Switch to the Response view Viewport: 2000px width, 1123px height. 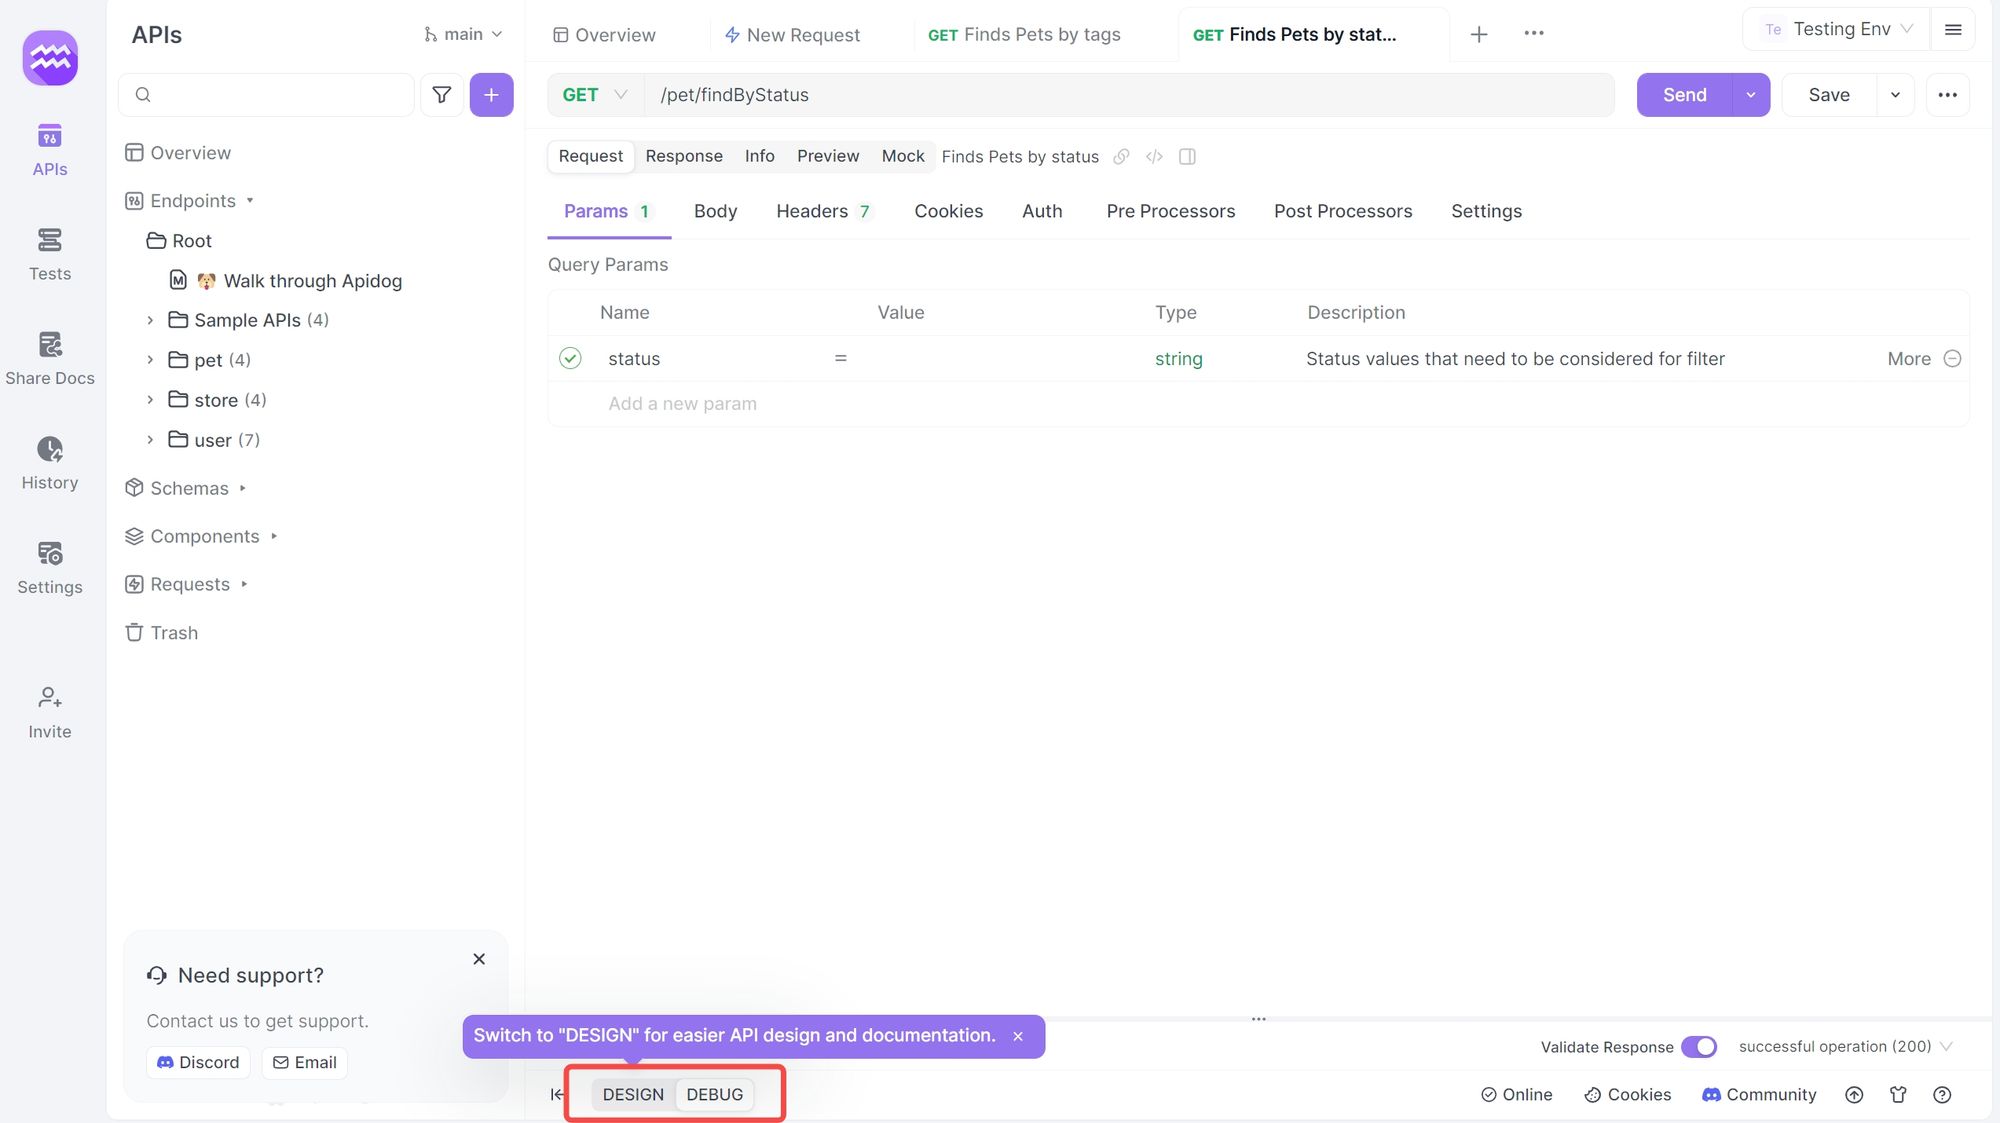(684, 156)
